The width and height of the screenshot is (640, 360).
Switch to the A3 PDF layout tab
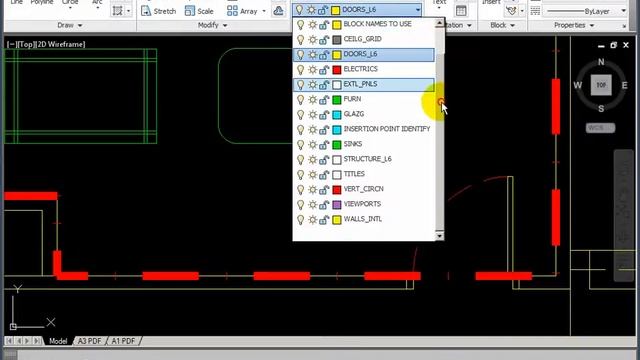(x=89, y=341)
